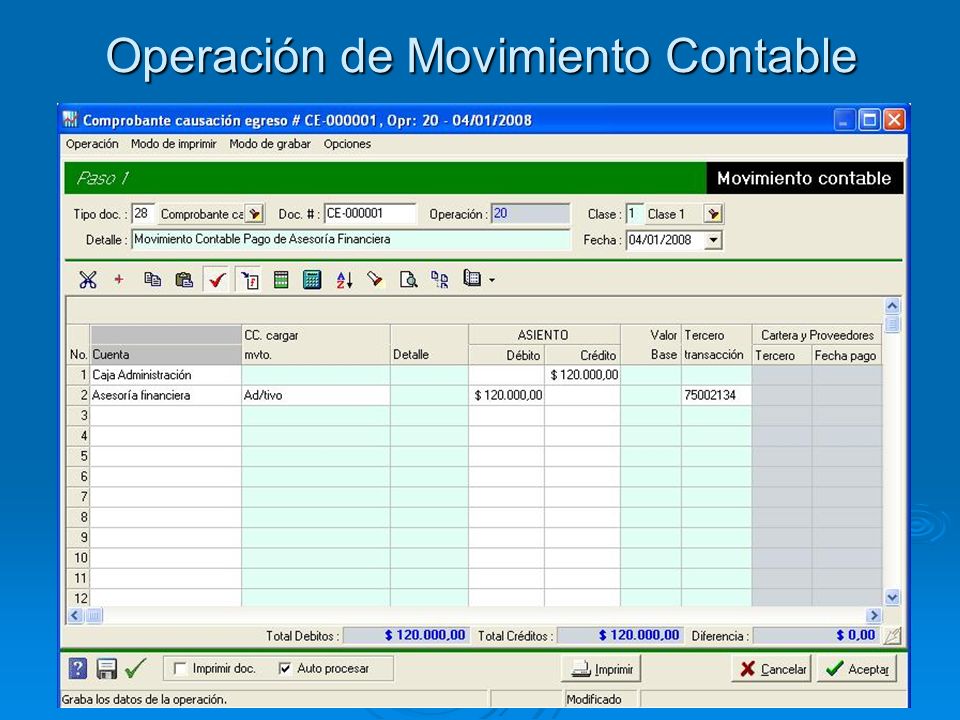Image resolution: width=960 pixels, height=720 pixels.
Task: Click the linked documents icon
Action: click(440, 280)
